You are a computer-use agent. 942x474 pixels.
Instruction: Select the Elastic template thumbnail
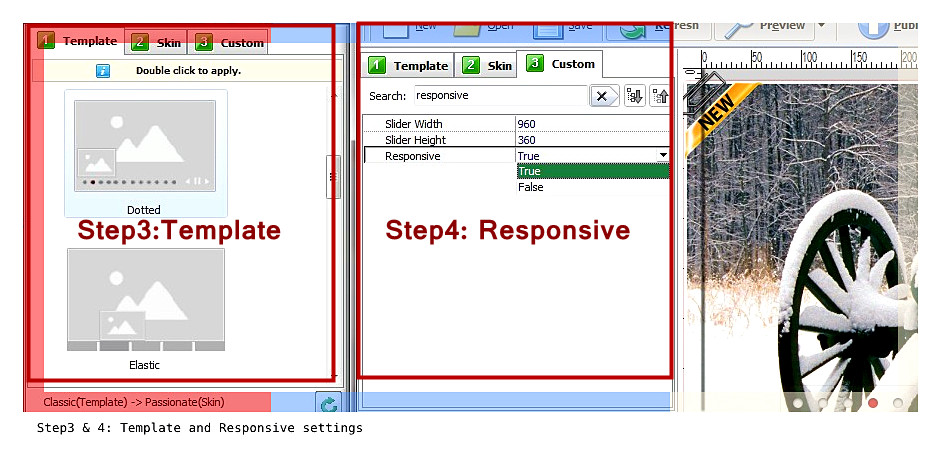point(146,300)
